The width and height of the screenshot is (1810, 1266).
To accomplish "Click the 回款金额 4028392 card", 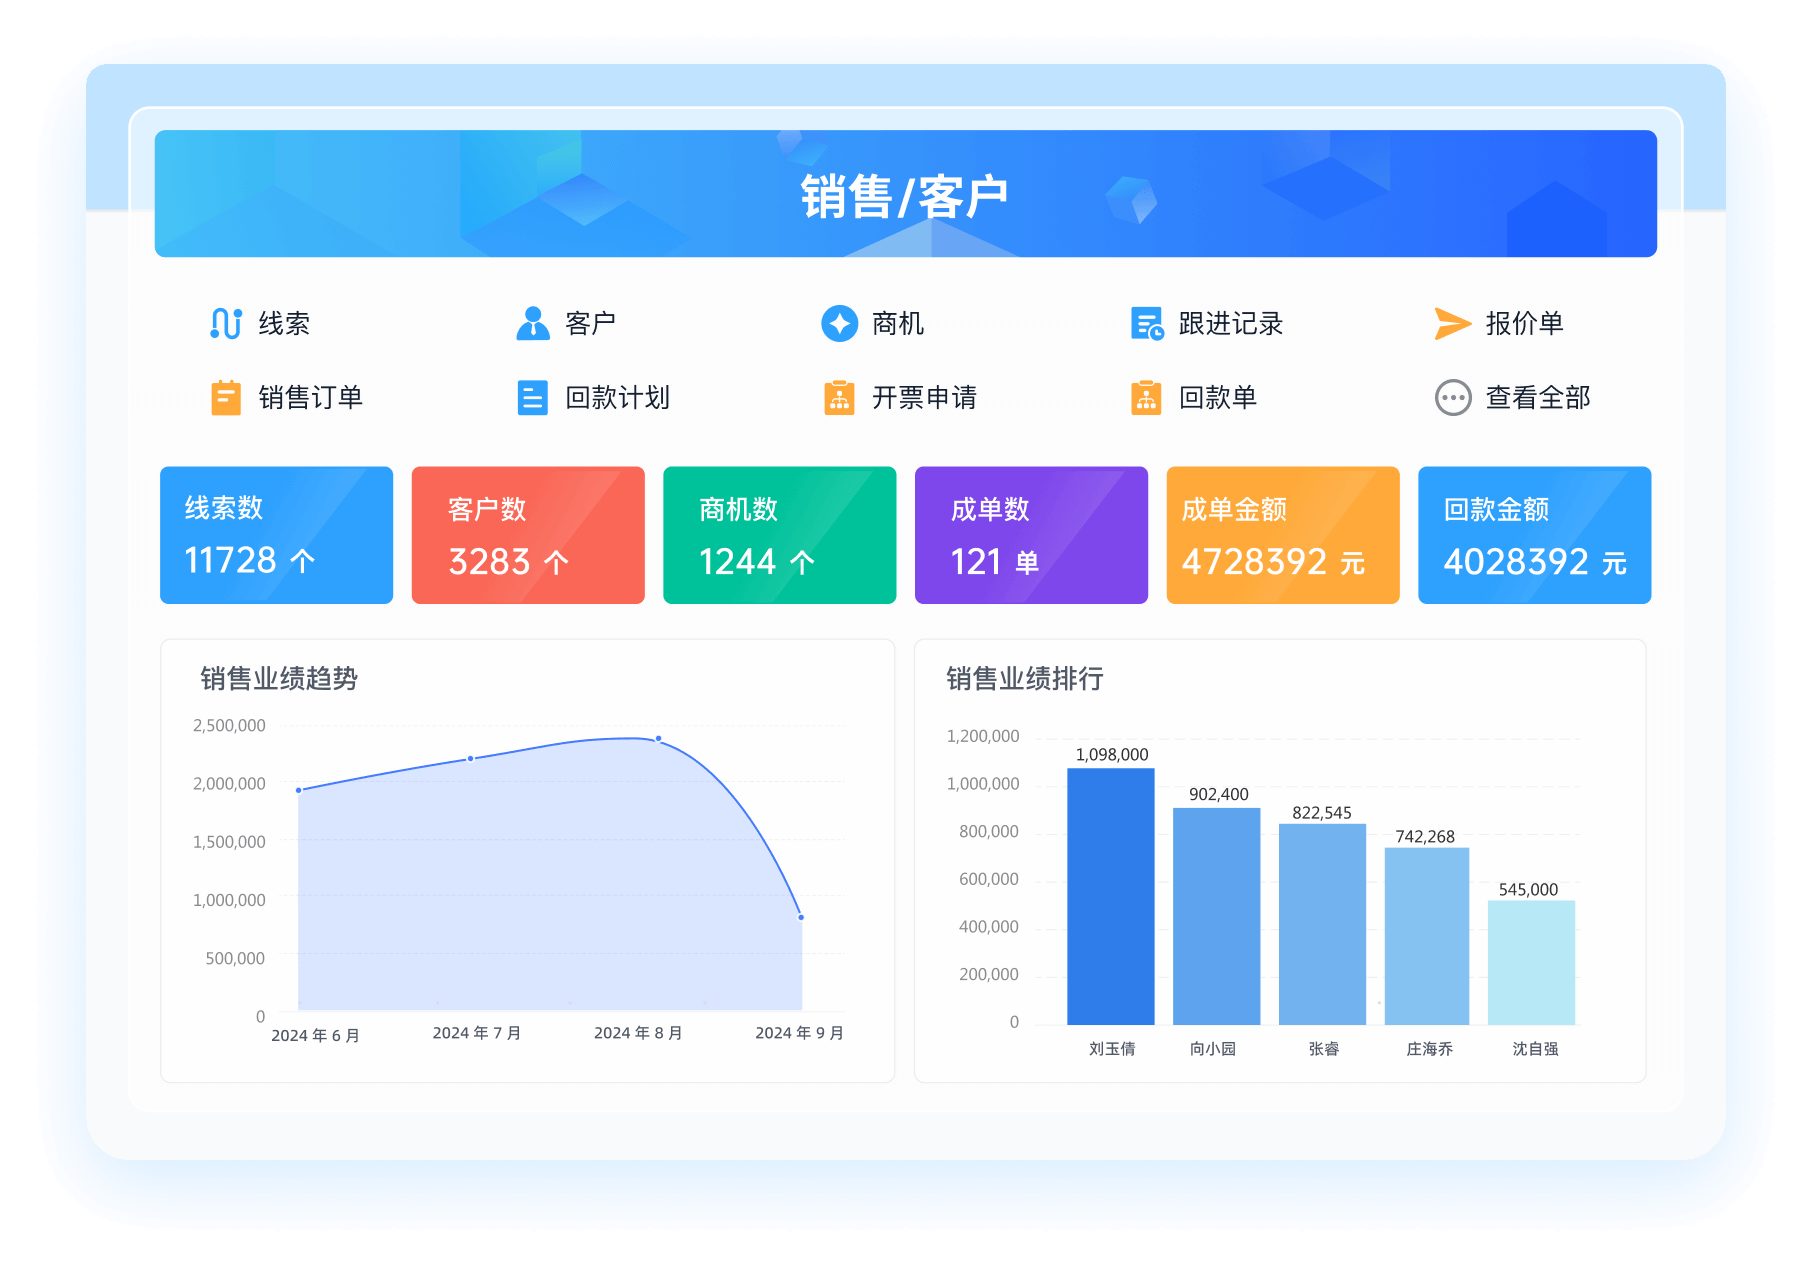I will (1534, 534).
